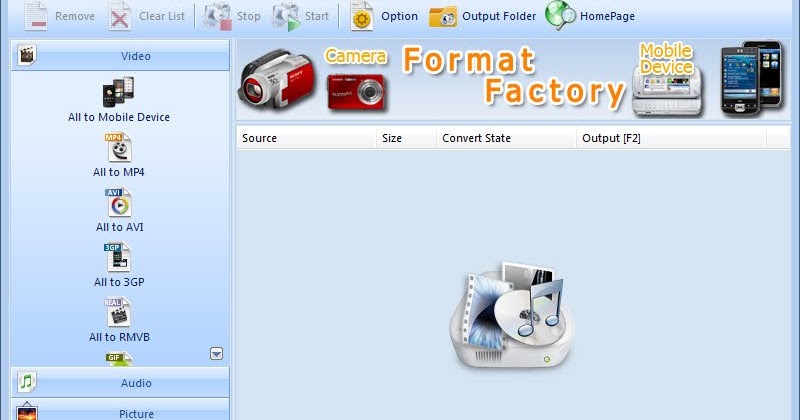Screen dimensions: 800x420
Task: Click the 'All to AVI' text
Action: [120, 227]
